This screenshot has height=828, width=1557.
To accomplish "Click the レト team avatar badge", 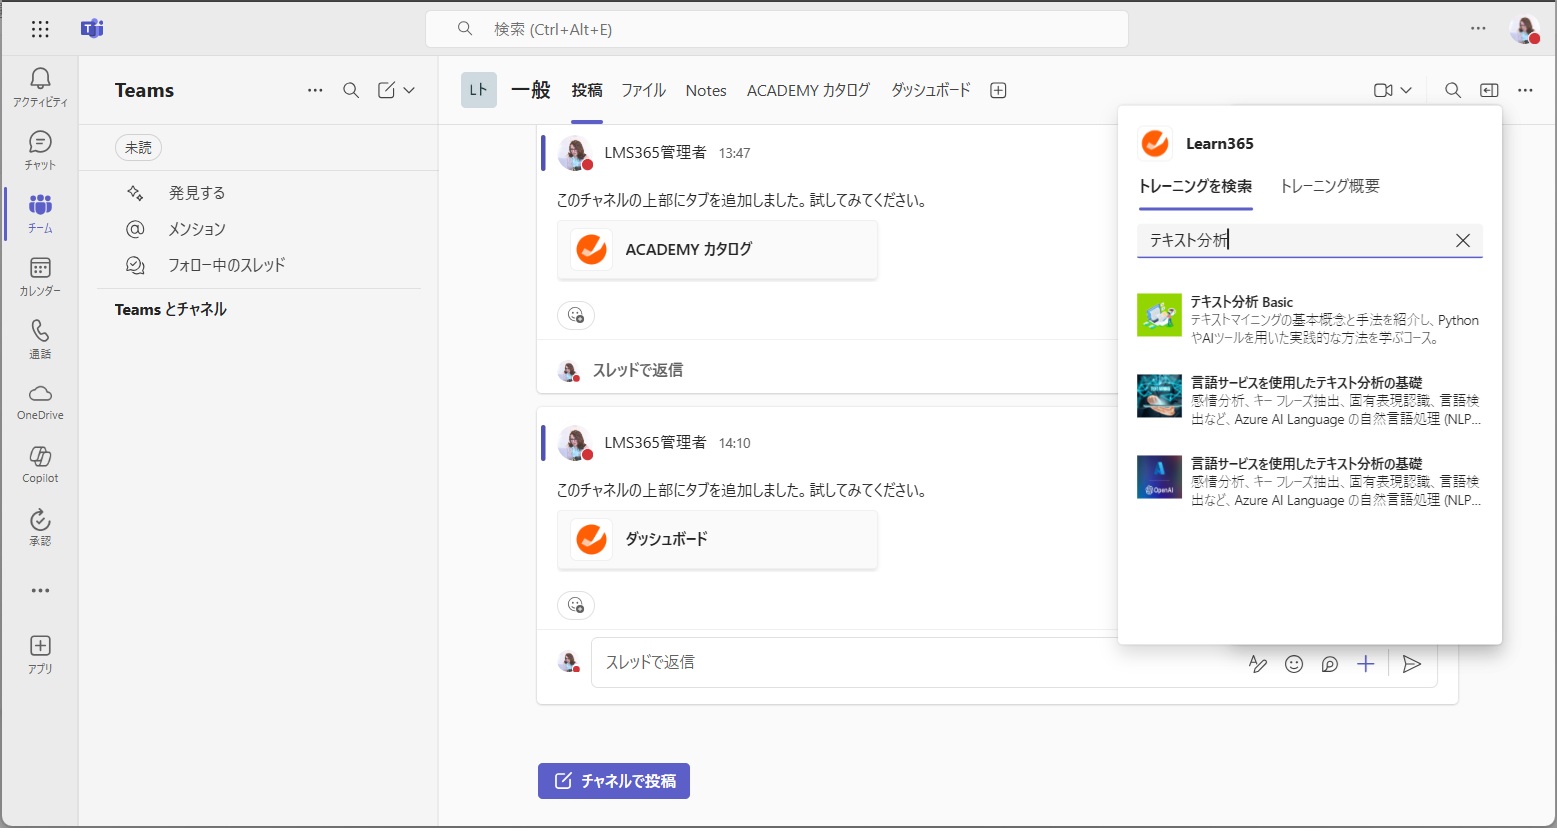I will [x=479, y=90].
